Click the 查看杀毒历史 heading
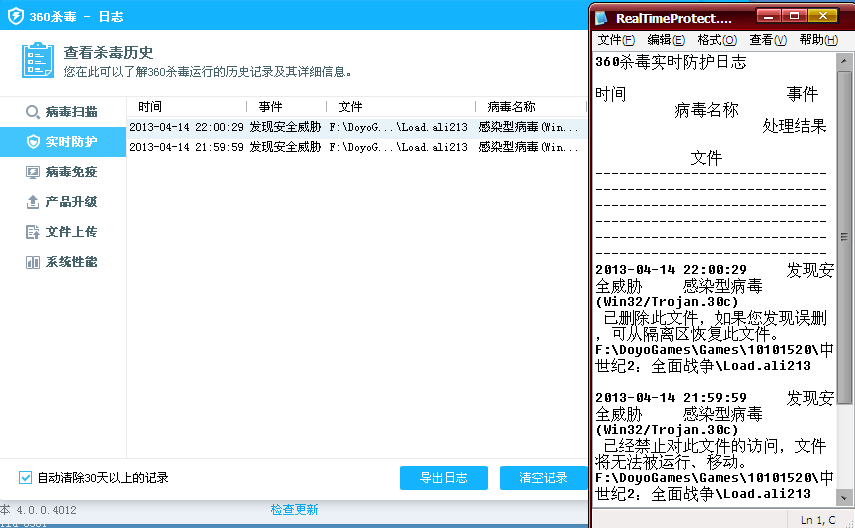 coord(108,52)
